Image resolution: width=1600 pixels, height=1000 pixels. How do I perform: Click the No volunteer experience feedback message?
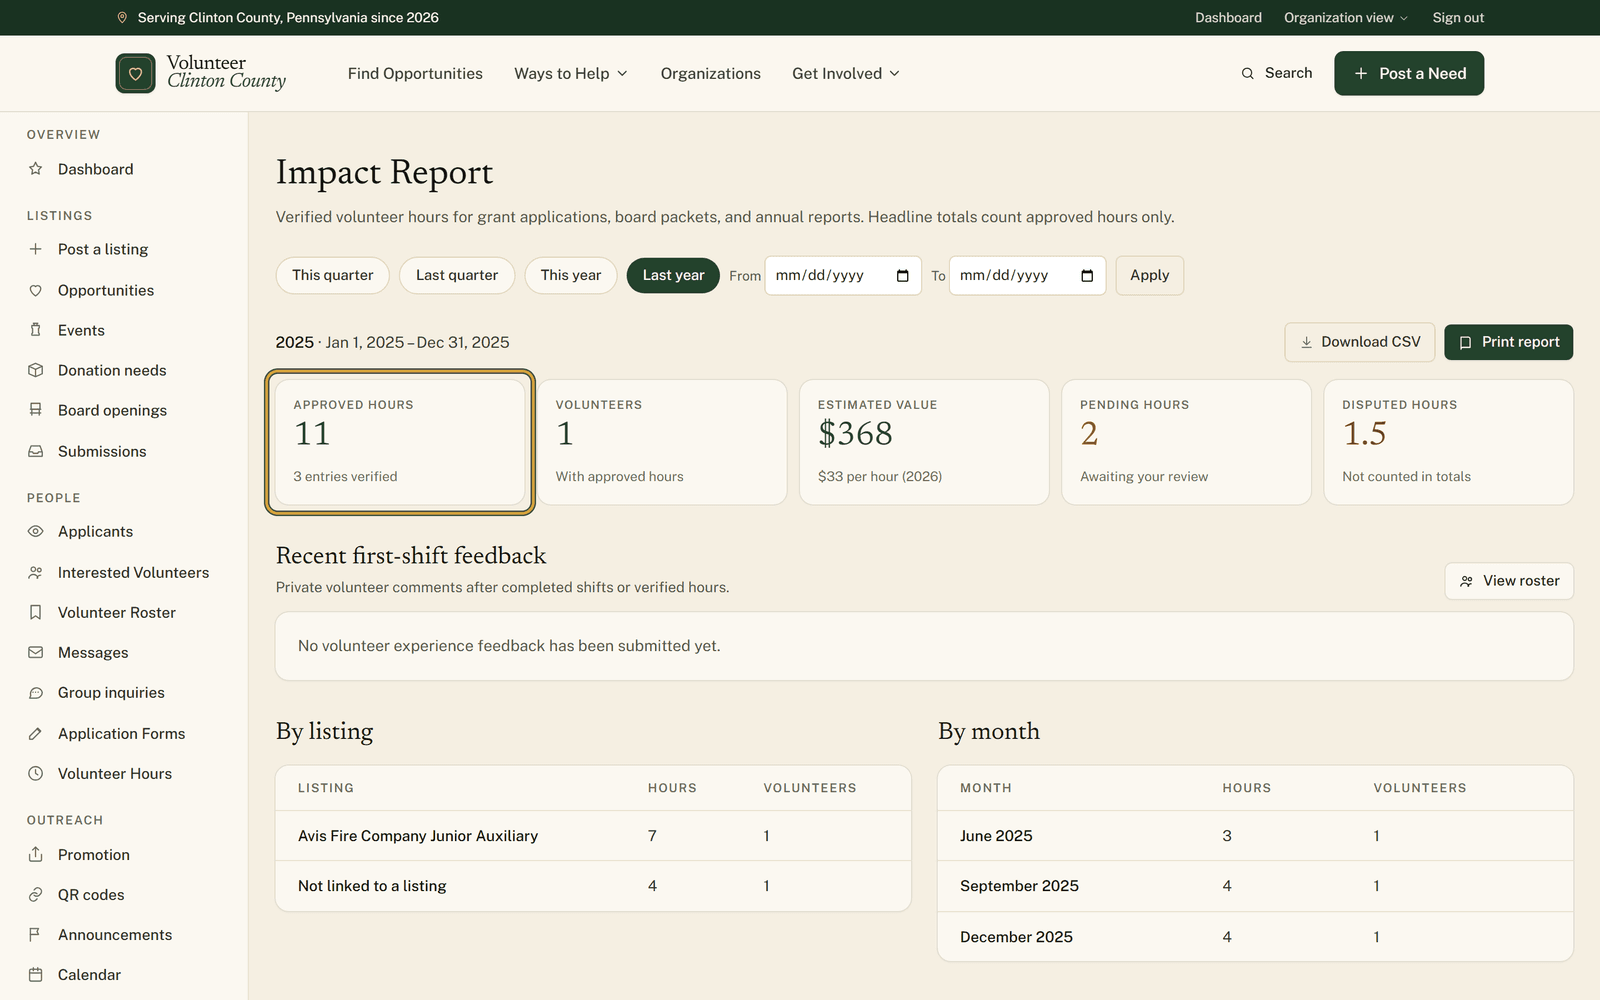pyautogui.click(x=509, y=646)
